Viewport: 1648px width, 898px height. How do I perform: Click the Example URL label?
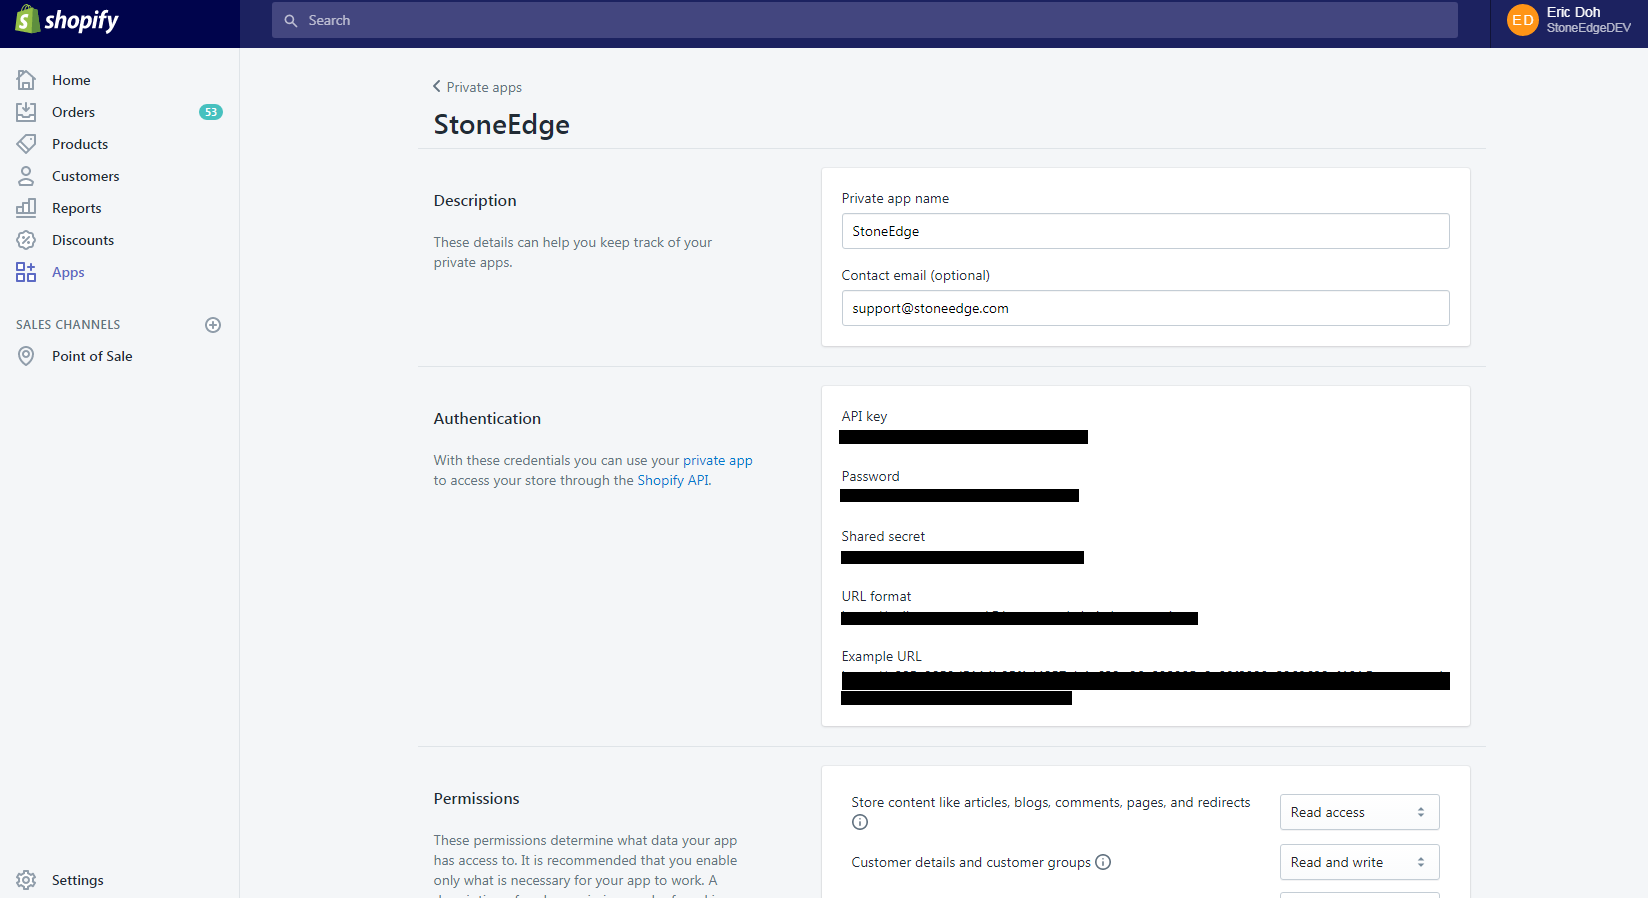[881, 656]
